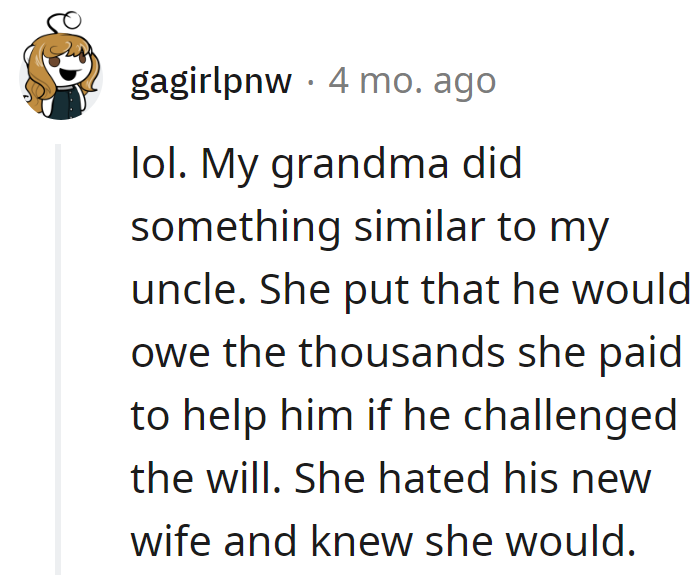
Task: Open the '4 mo. ago' timestamp permalink
Action: (x=412, y=81)
